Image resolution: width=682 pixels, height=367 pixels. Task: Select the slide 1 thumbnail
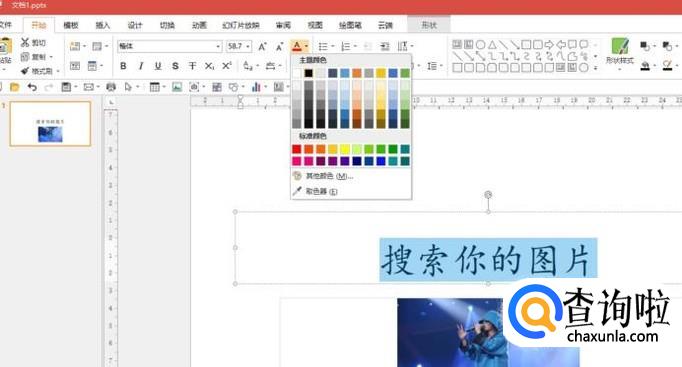click(x=50, y=123)
